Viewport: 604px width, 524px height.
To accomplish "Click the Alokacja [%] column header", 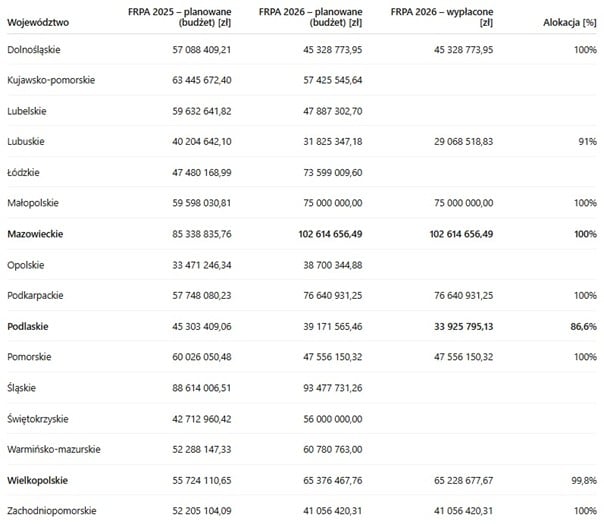I will pos(570,21).
